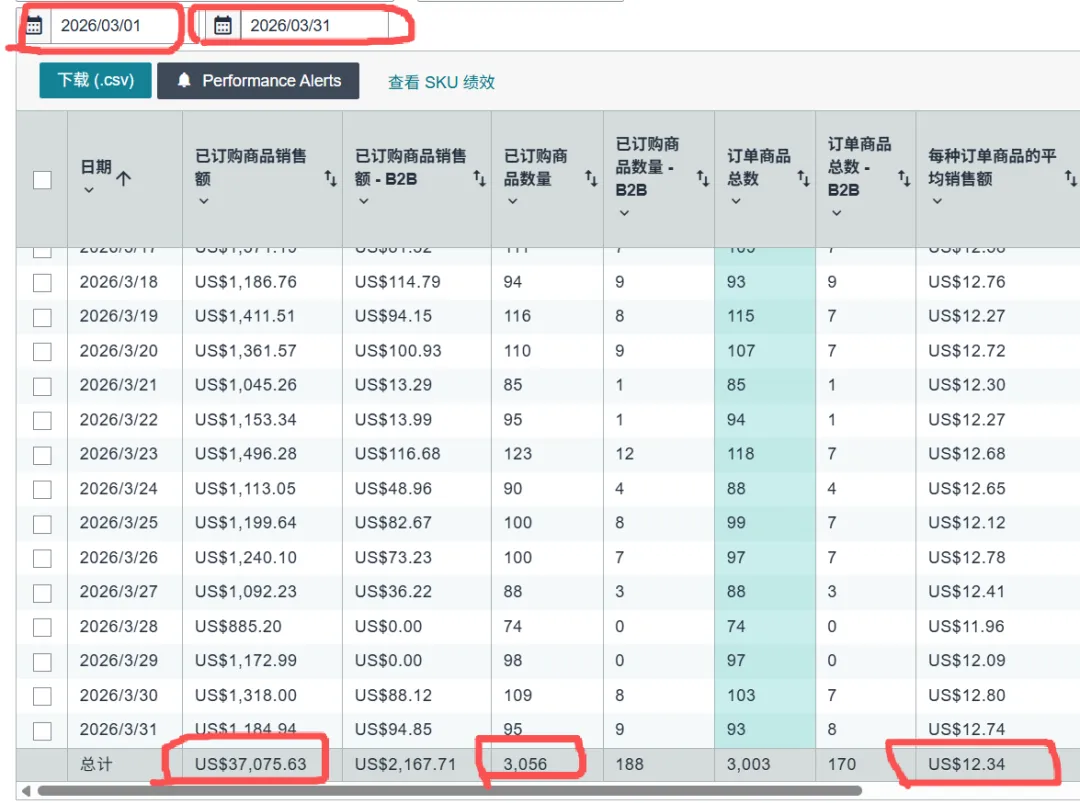Expand the chevron under 已订购商品销售额 header
This screenshot has width=1080, height=804.
click(204, 201)
